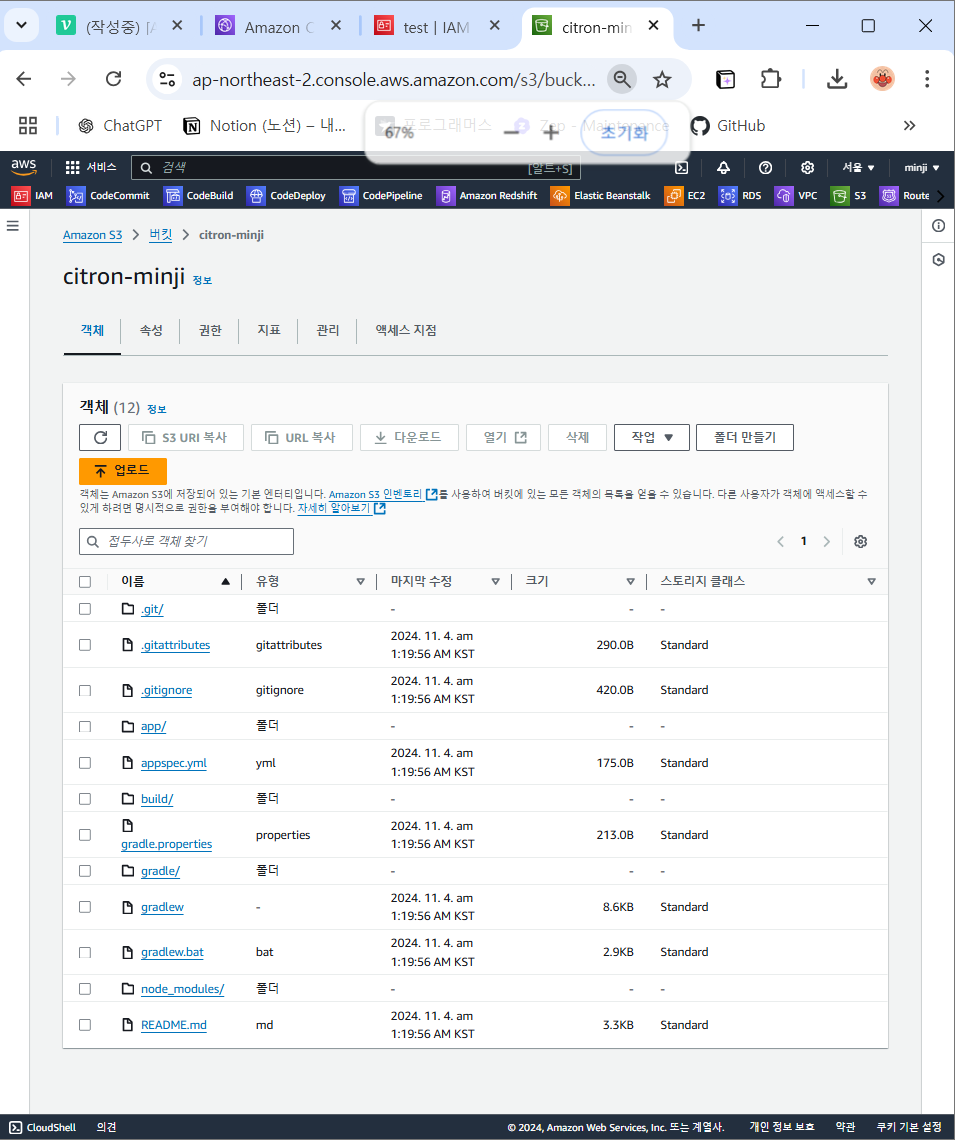
Task: Open the AWS services grid menu
Action: pyautogui.click(x=72, y=168)
